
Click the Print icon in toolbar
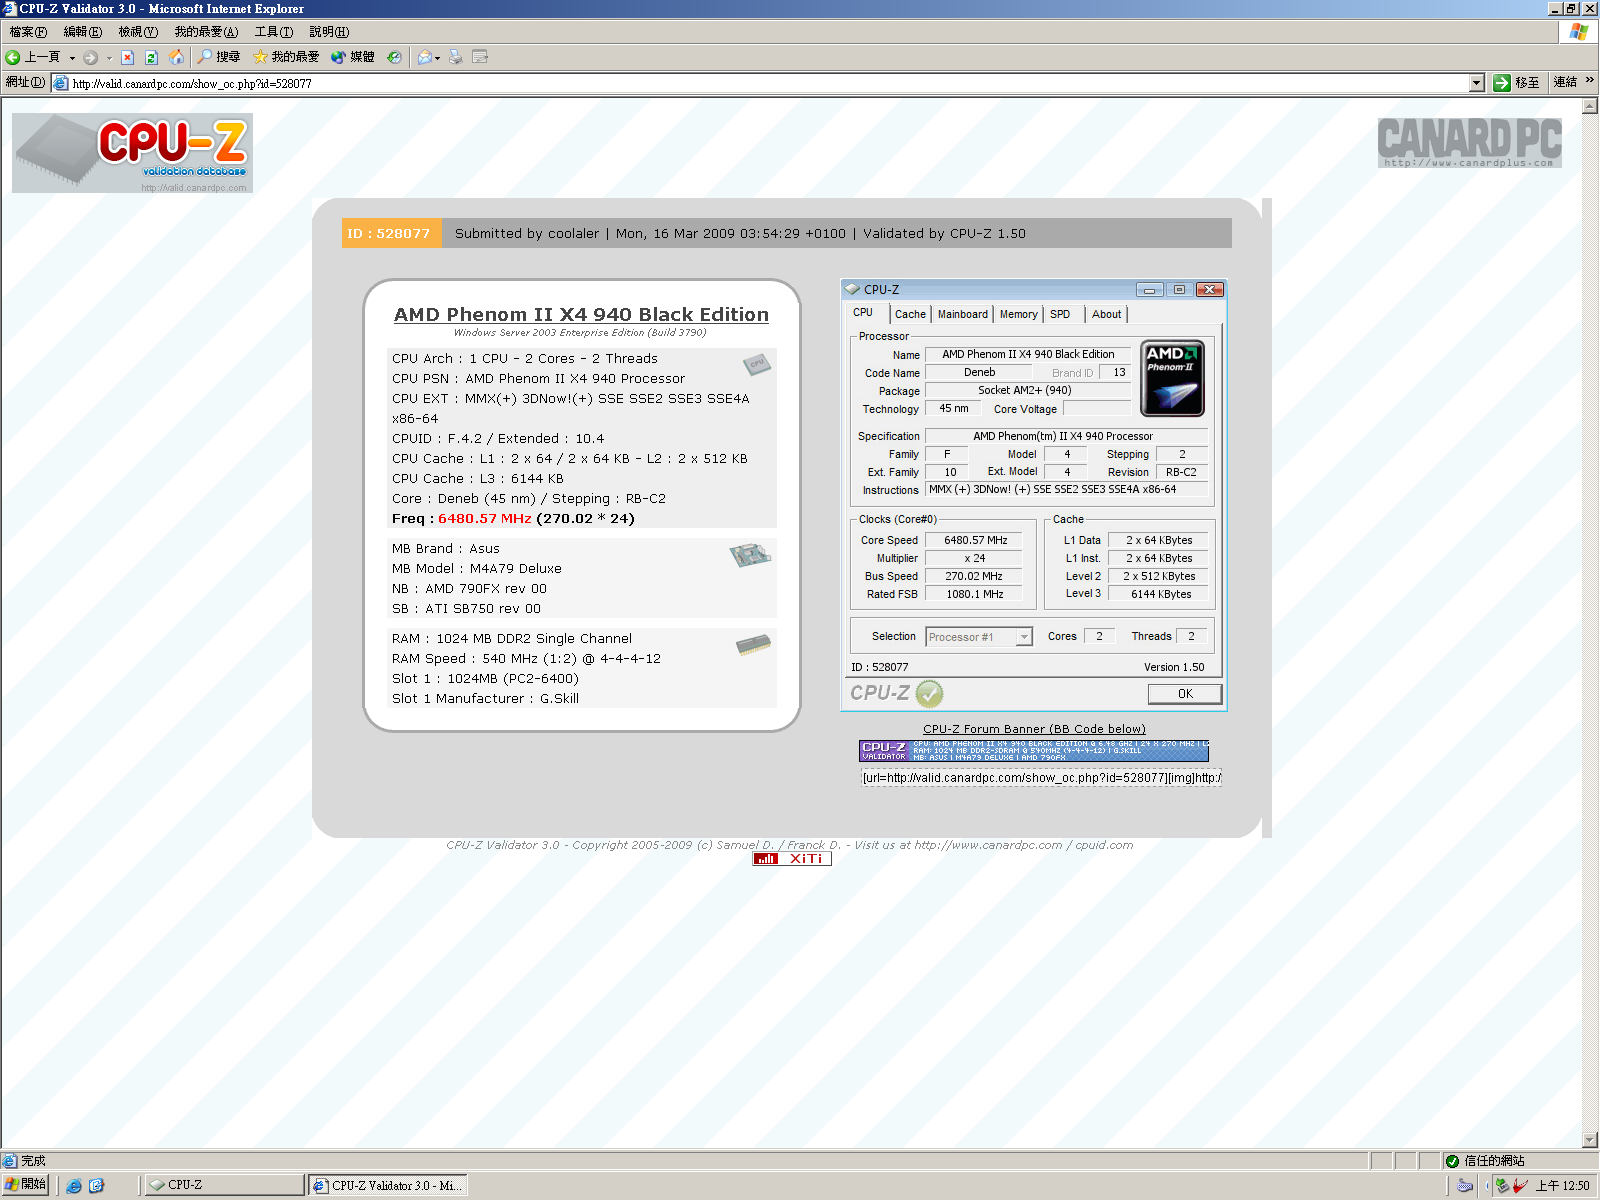[x=455, y=57]
